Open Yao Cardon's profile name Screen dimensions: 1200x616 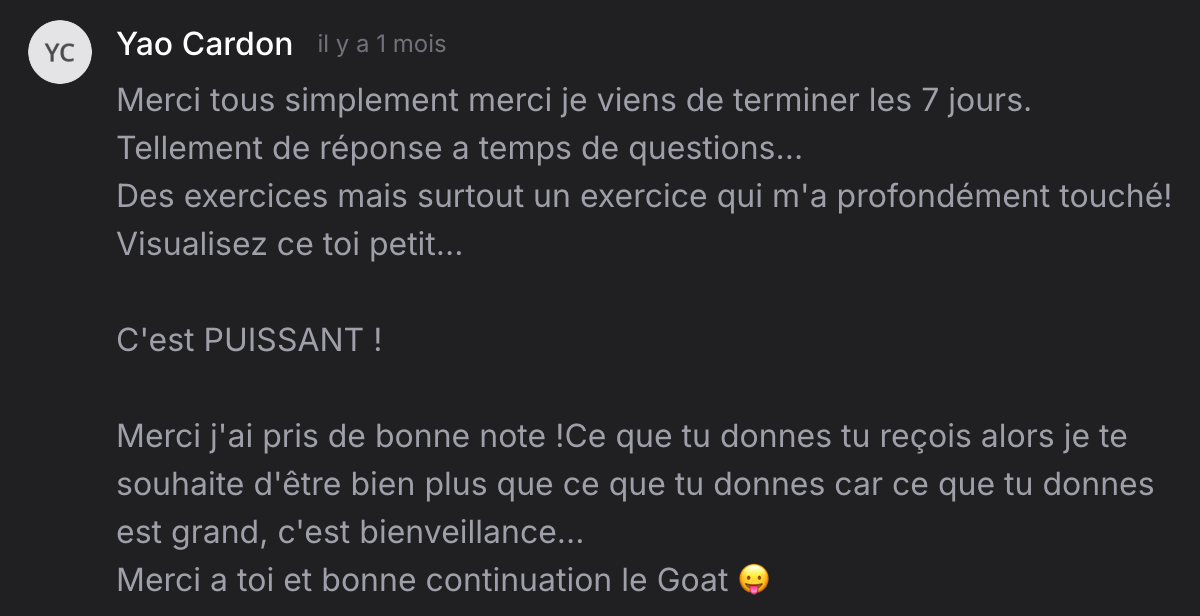(x=205, y=44)
